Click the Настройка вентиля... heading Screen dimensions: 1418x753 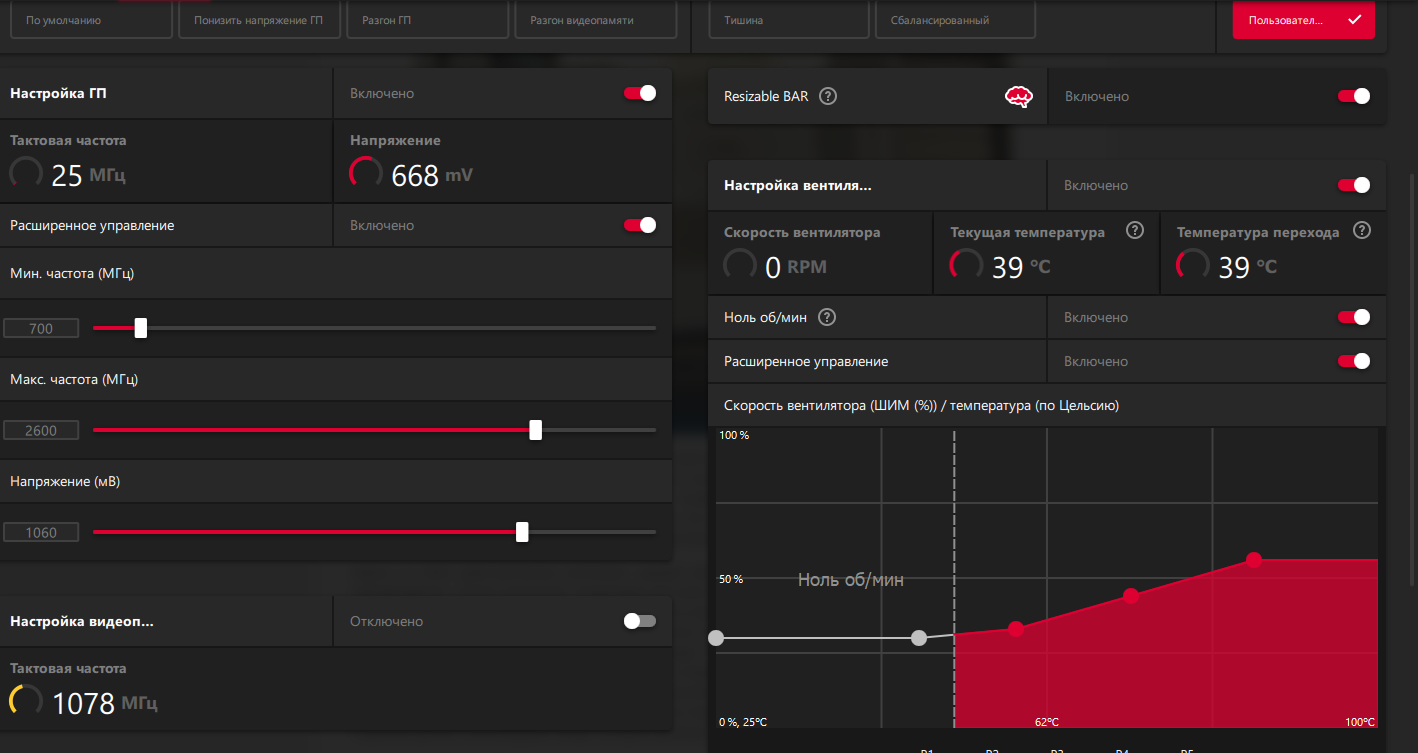[x=799, y=185]
